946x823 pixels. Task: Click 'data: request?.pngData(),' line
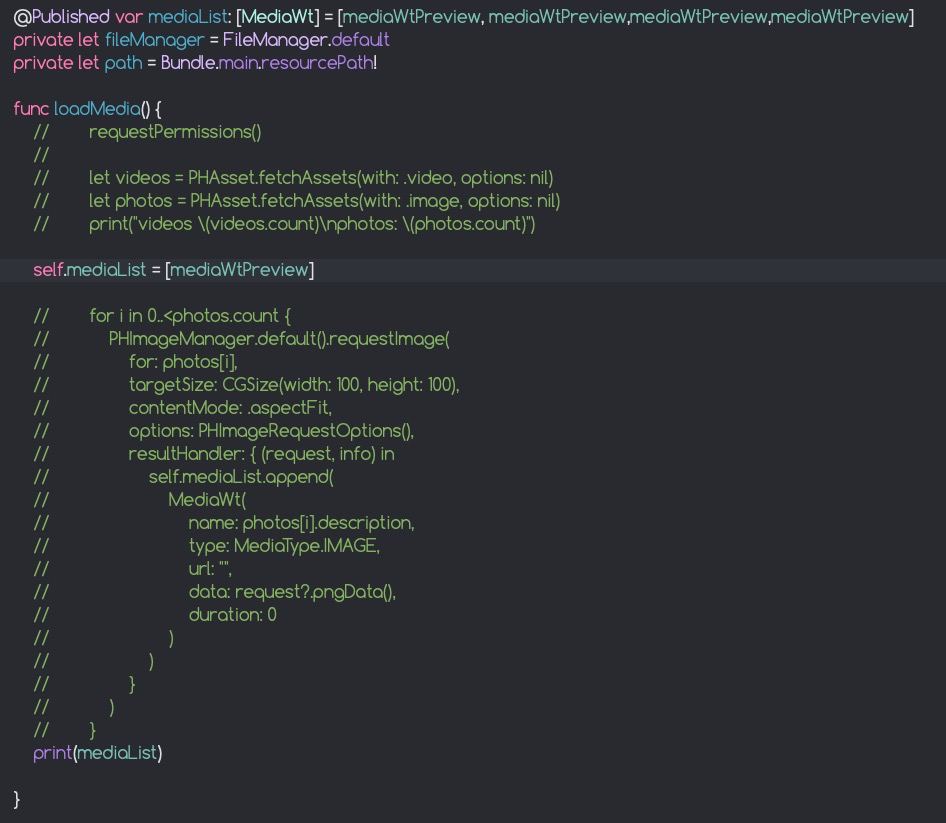click(292, 591)
